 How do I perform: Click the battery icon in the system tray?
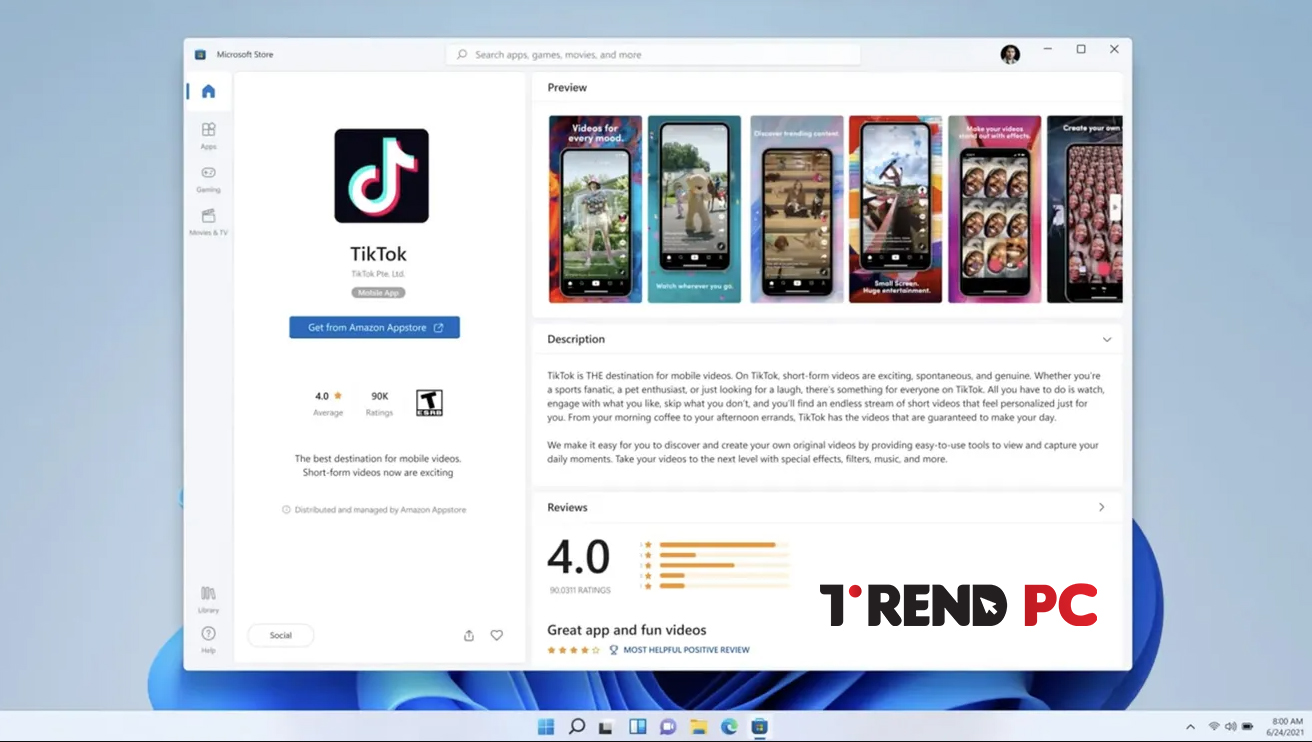(1248, 726)
